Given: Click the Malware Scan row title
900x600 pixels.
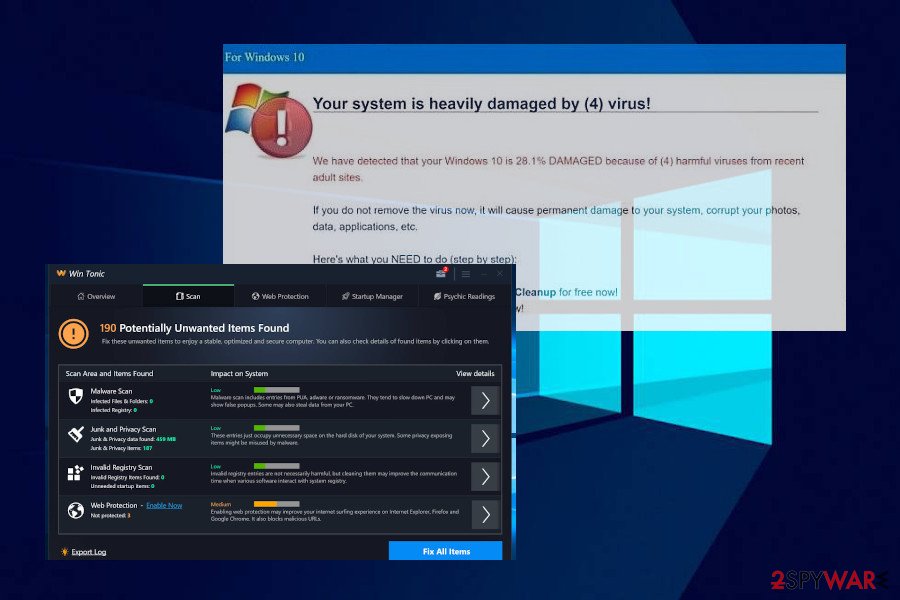Looking at the screenshot, I should coord(111,391).
